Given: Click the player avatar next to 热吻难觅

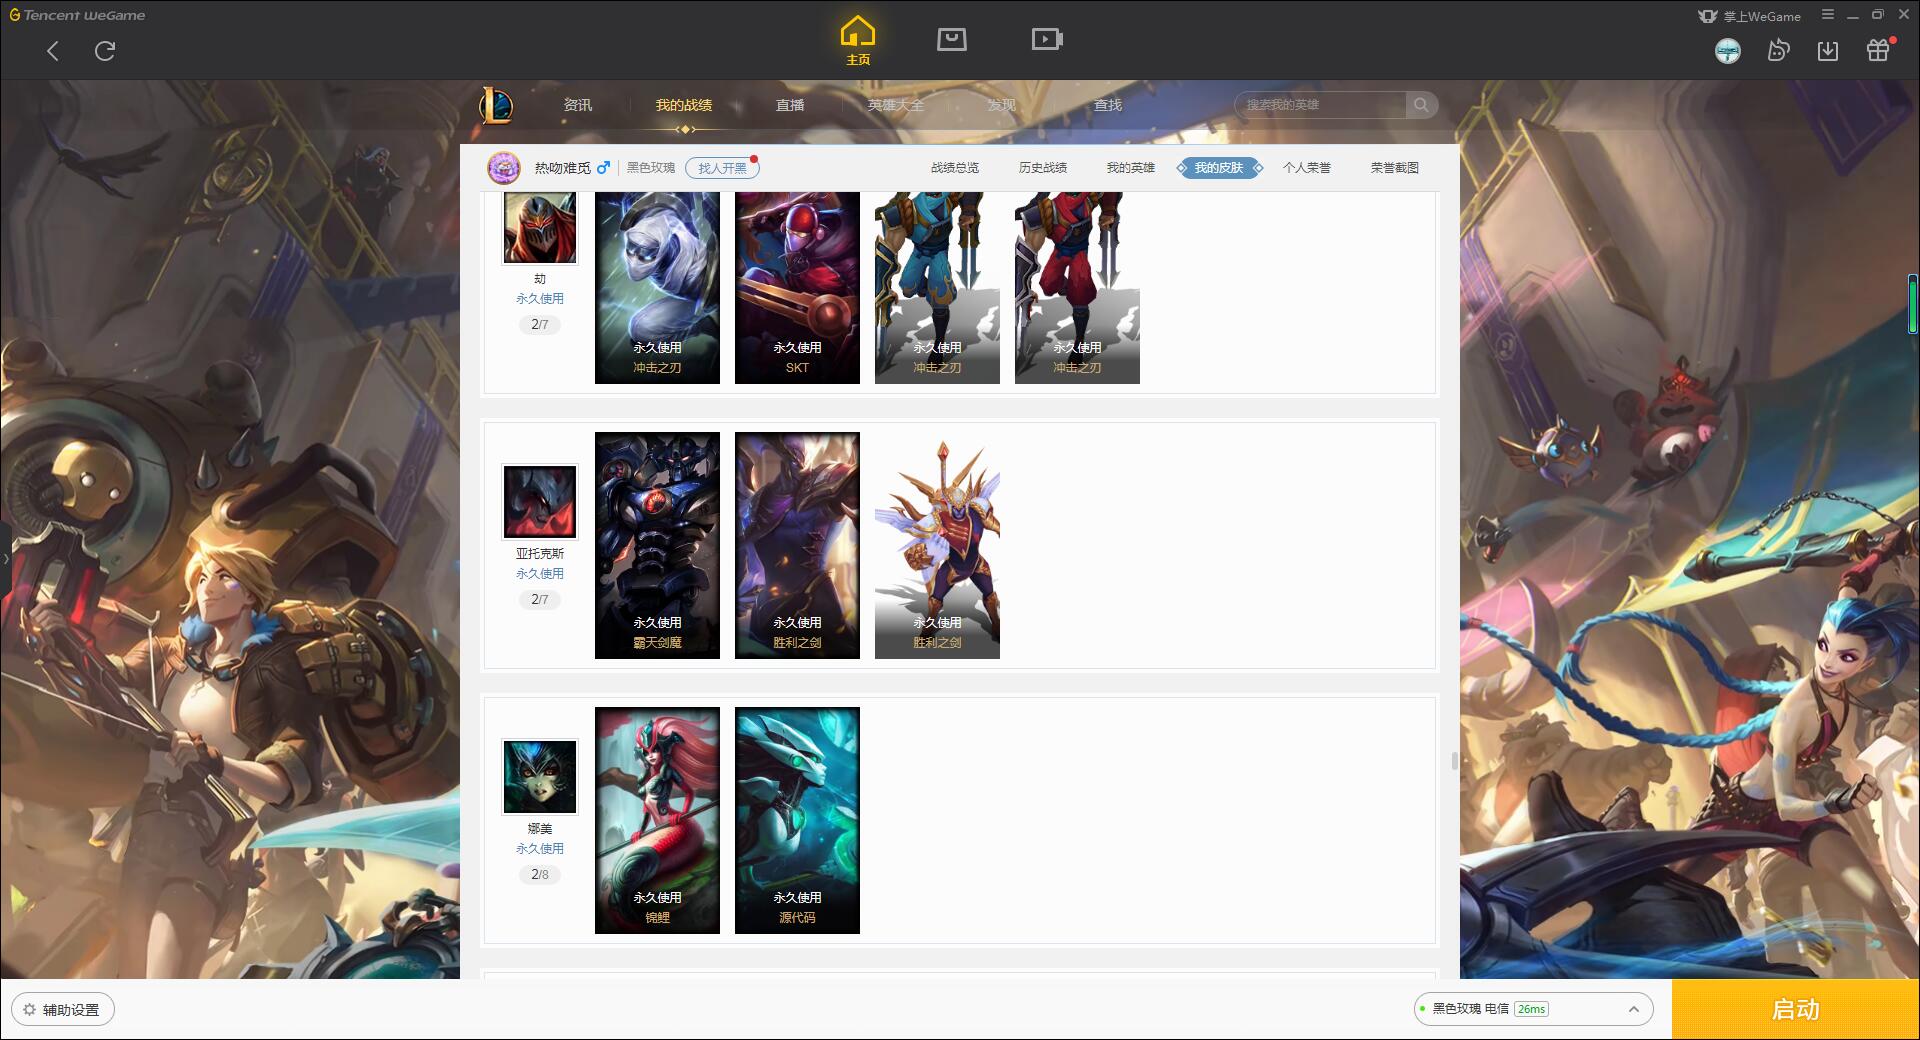Looking at the screenshot, I should coord(504,168).
